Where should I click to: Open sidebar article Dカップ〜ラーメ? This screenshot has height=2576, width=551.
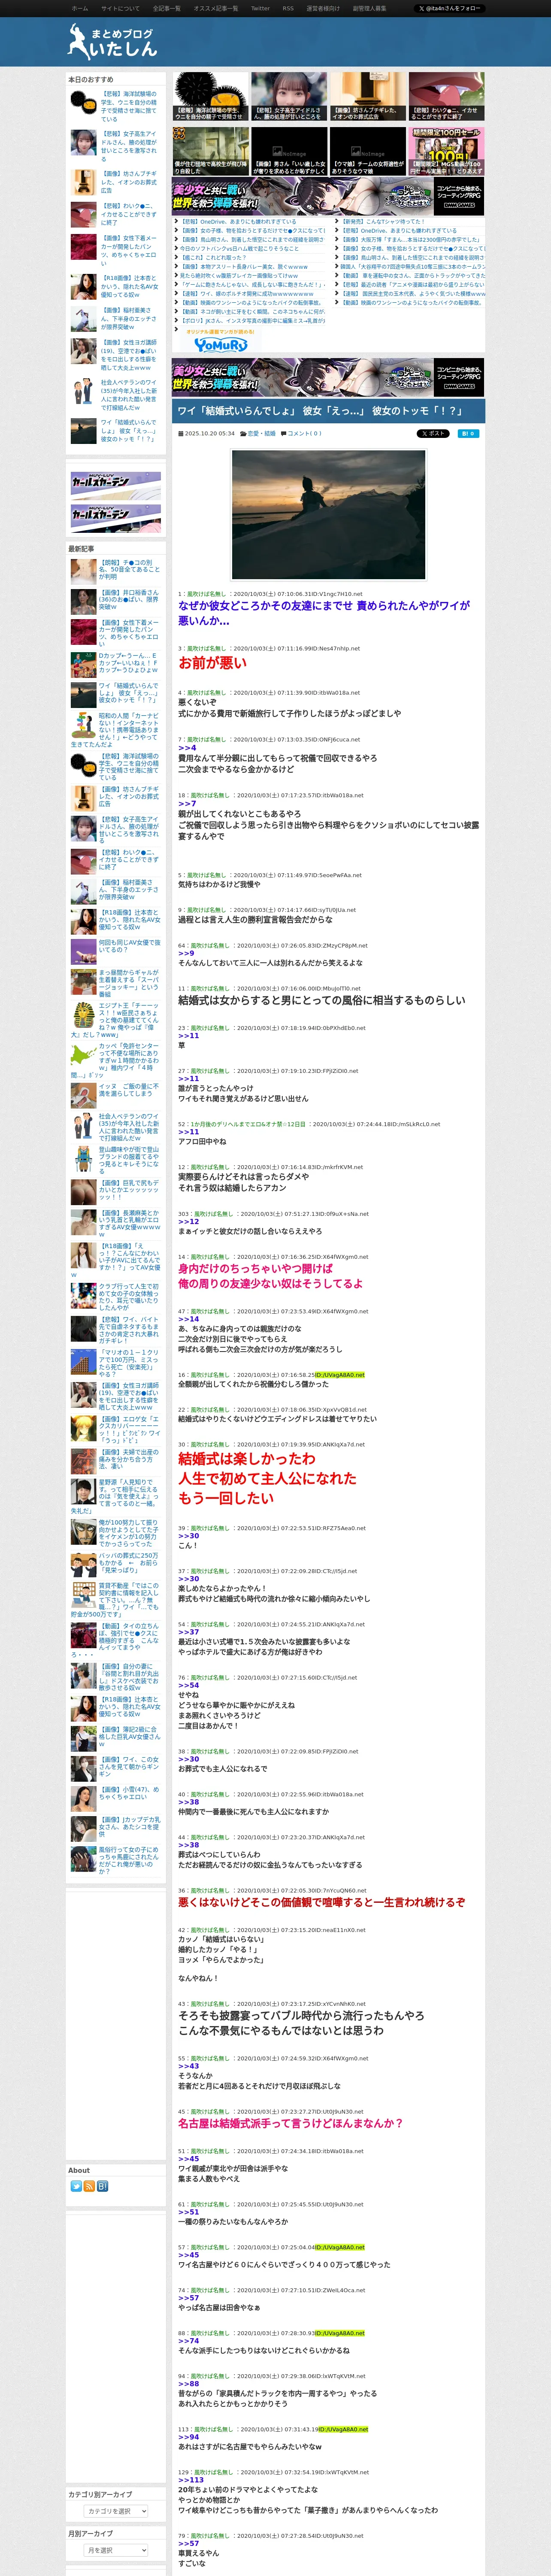pyautogui.click(x=128, y=663)
